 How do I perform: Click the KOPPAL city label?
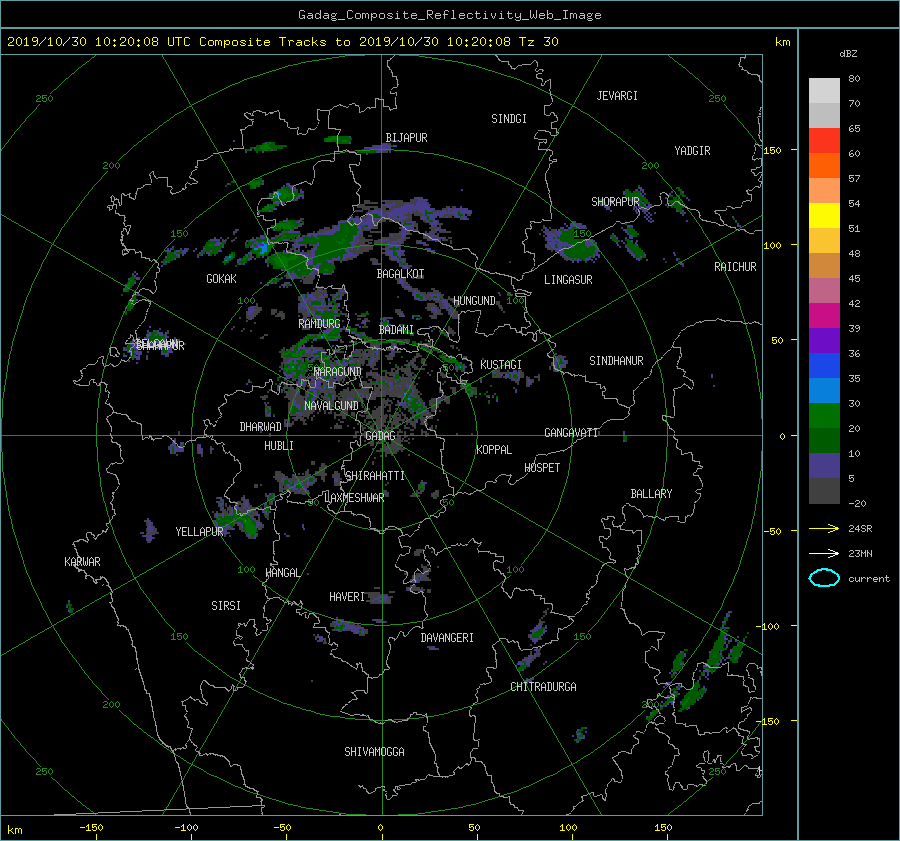coord(494,450)
